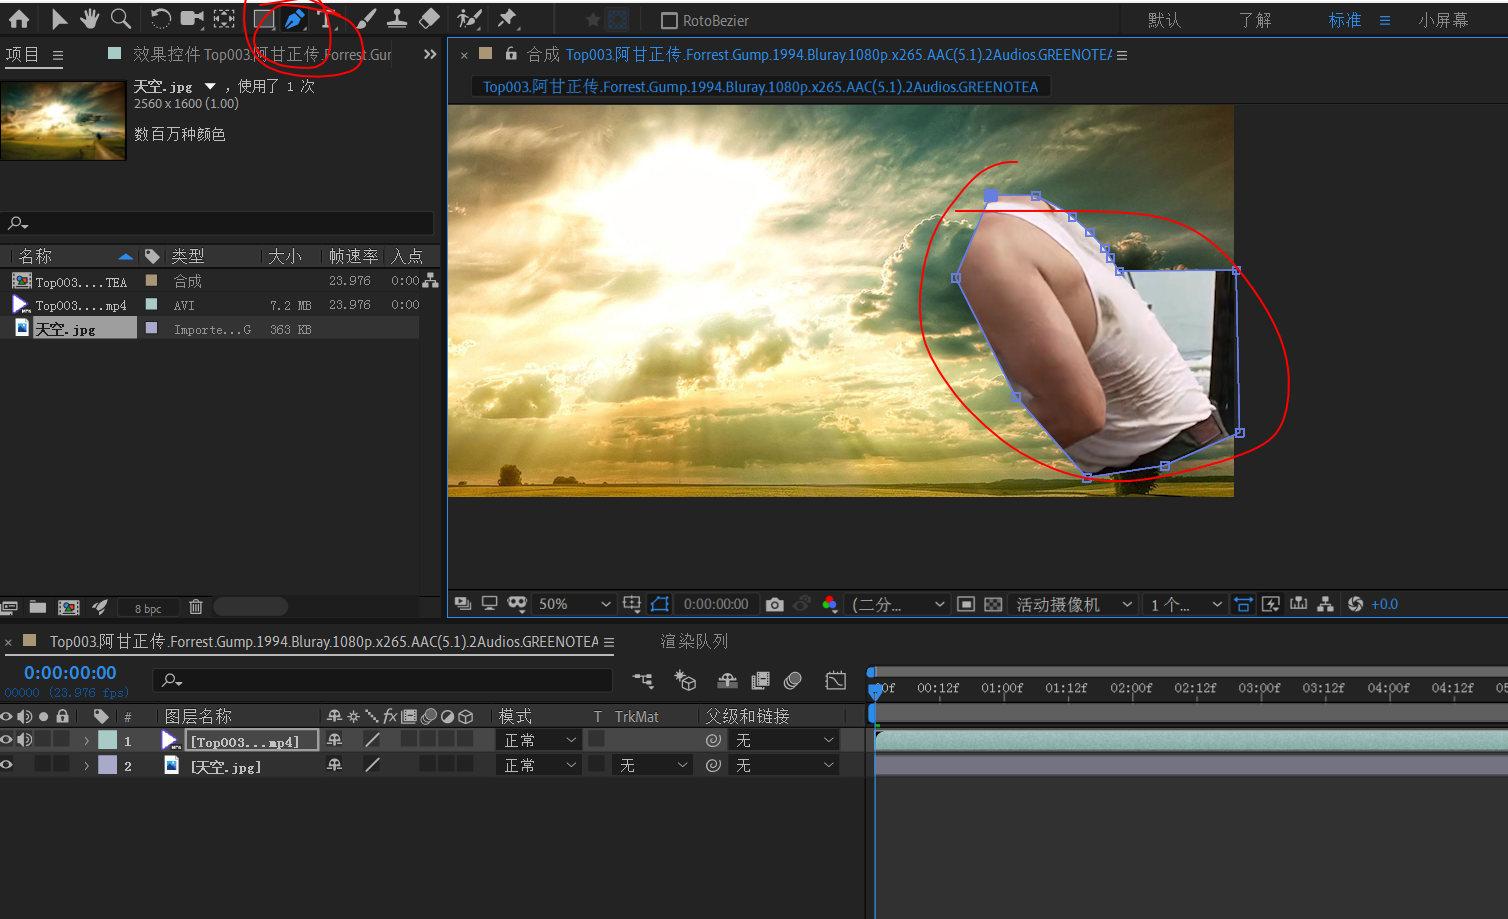1508x919 pixels.
Task: Select the Puppet Pin tool
Action: [507, 19]
